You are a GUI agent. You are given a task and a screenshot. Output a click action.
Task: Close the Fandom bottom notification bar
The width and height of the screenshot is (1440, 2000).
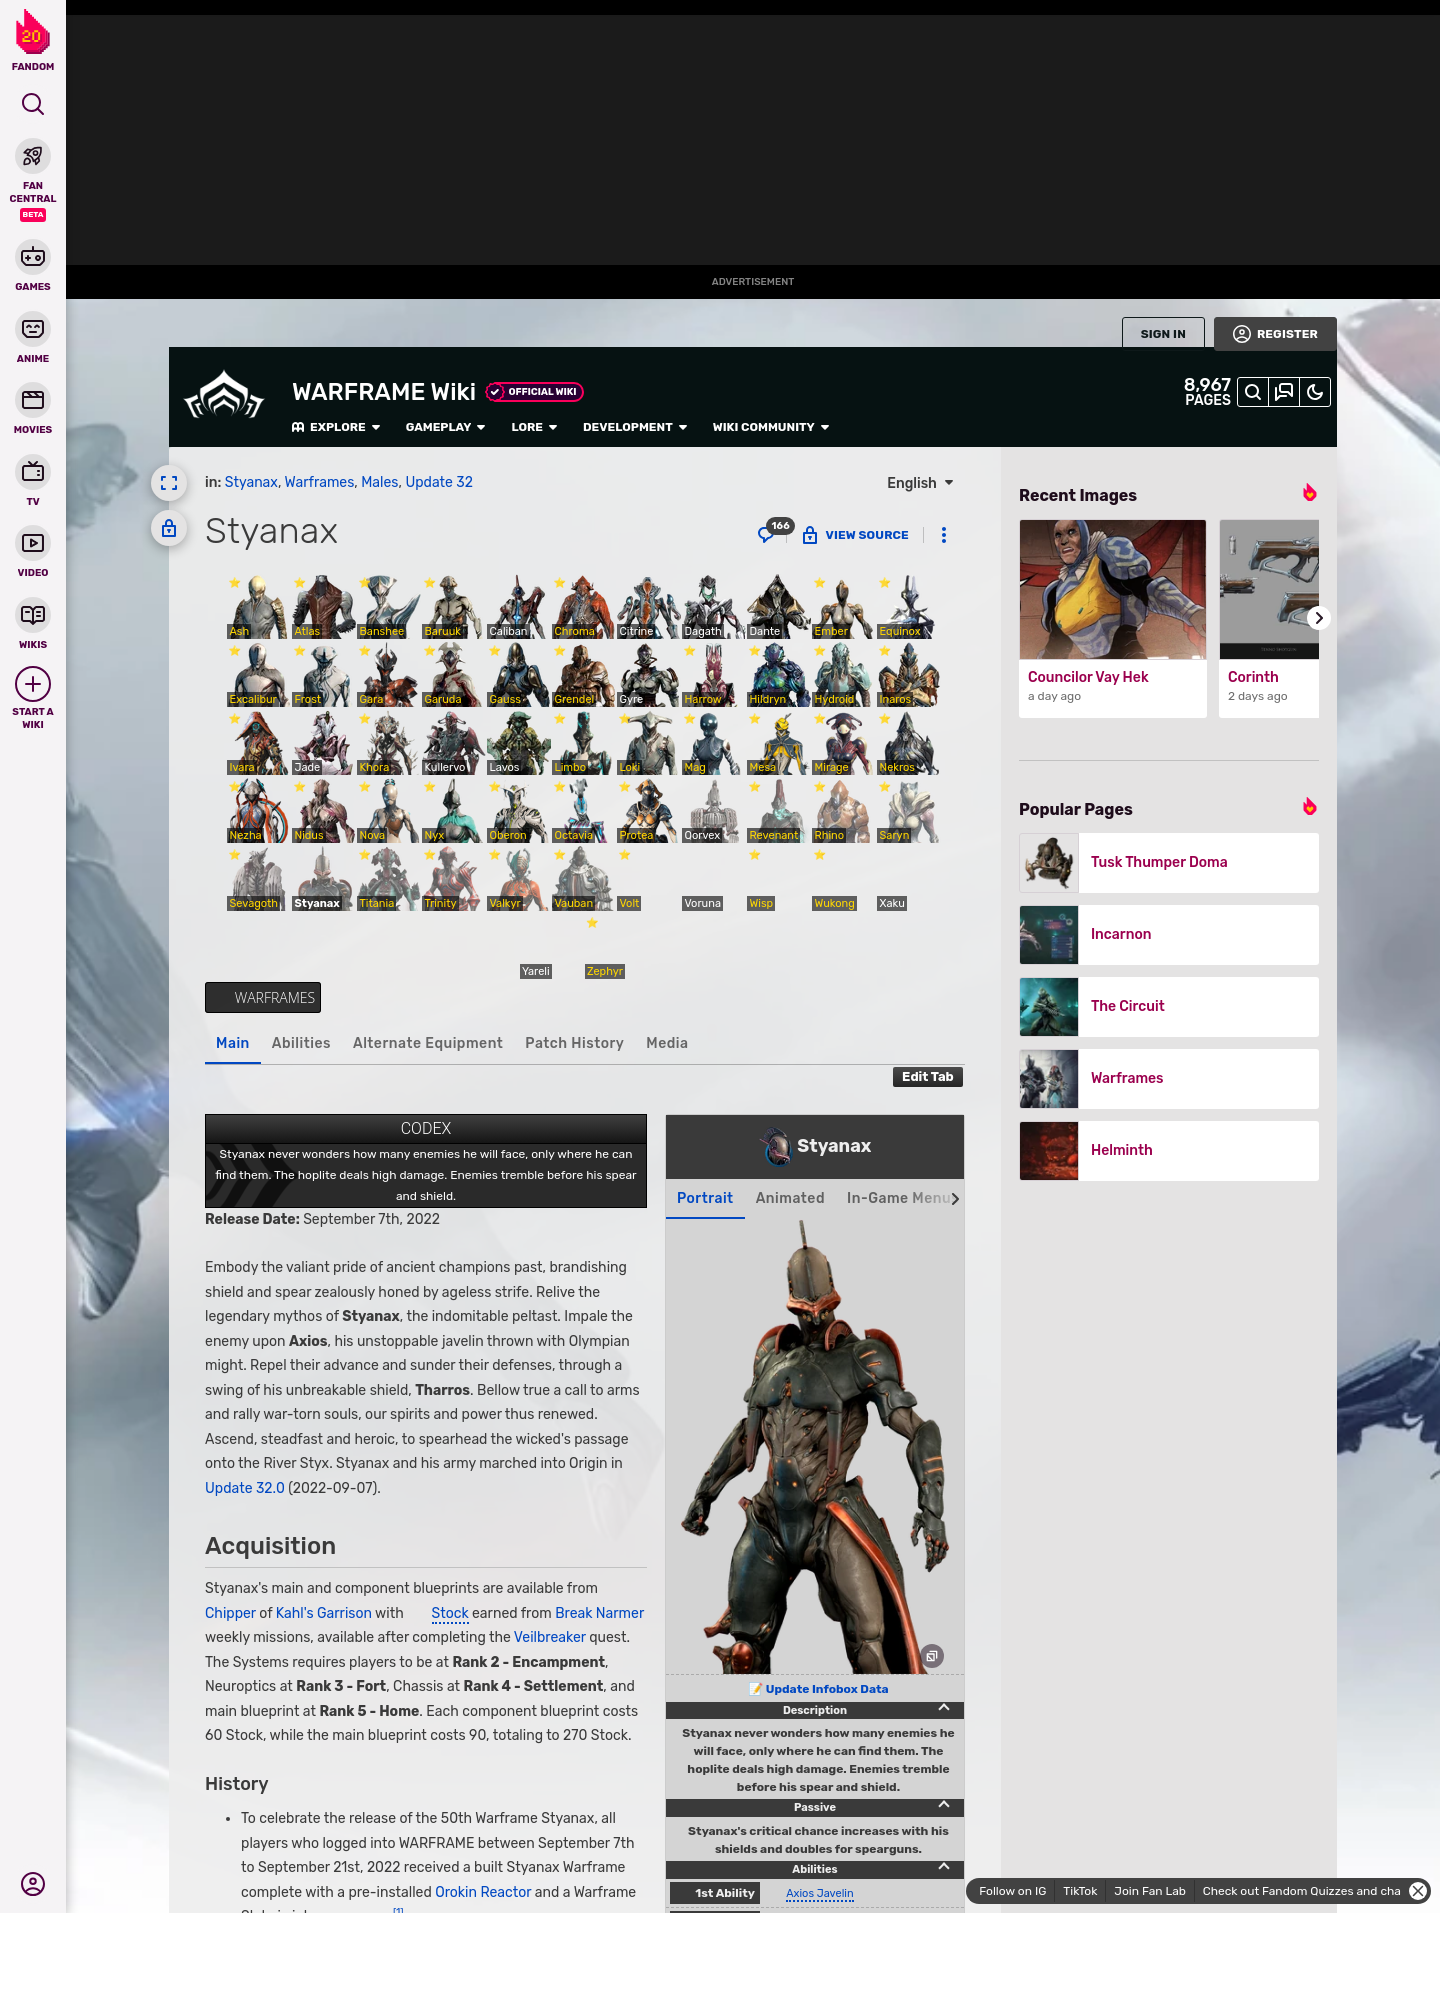pos(1418,1891)
